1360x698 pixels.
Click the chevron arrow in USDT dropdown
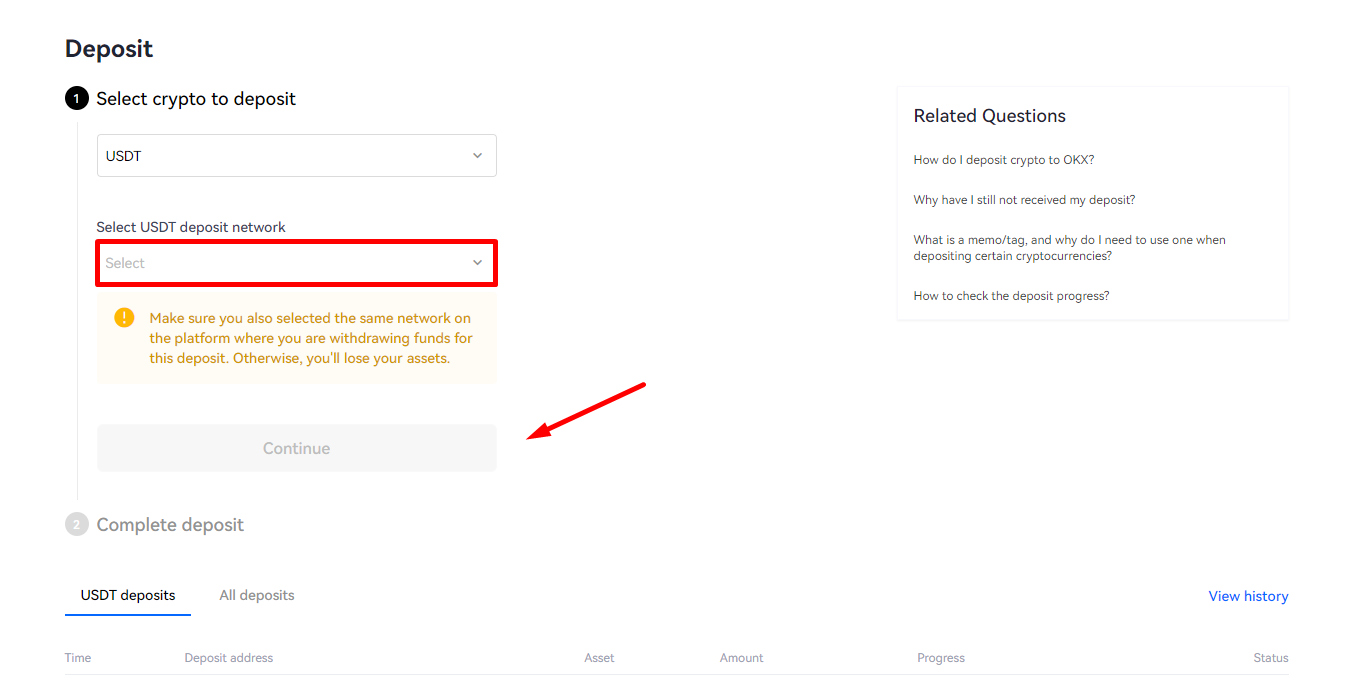pos(477,156)
